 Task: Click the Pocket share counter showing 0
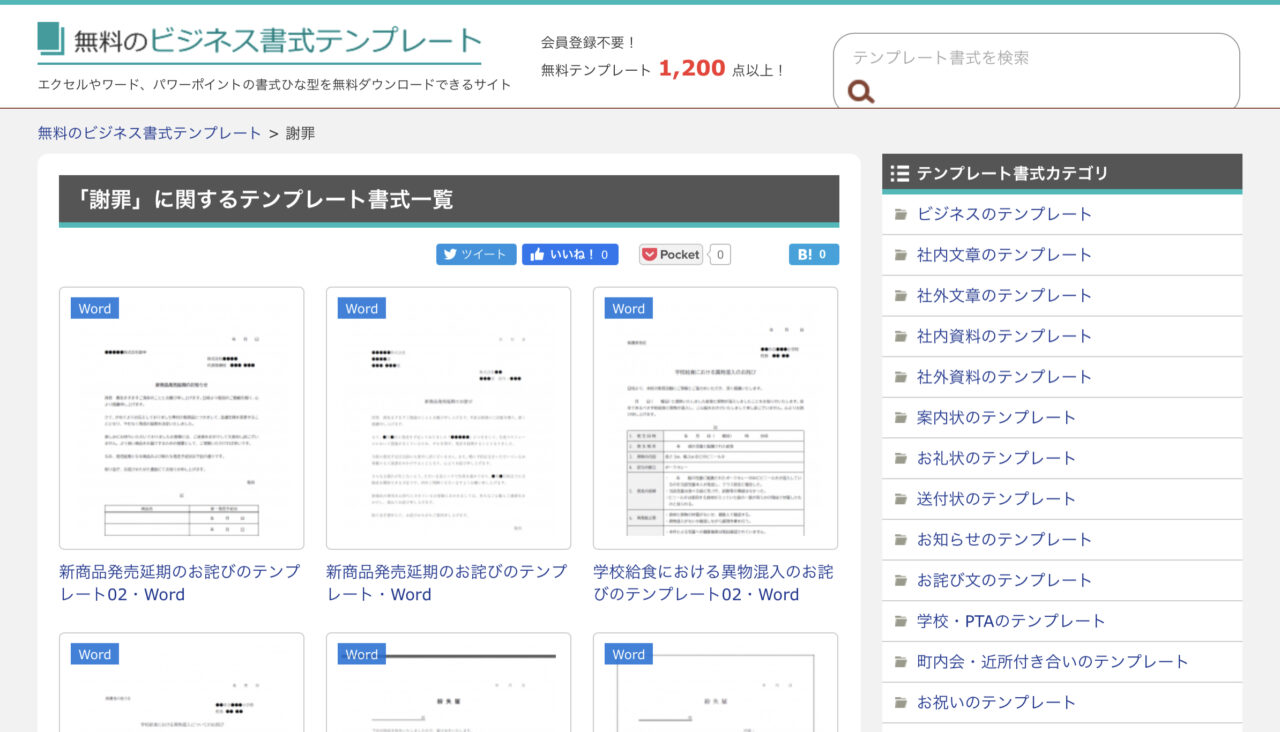719,254
